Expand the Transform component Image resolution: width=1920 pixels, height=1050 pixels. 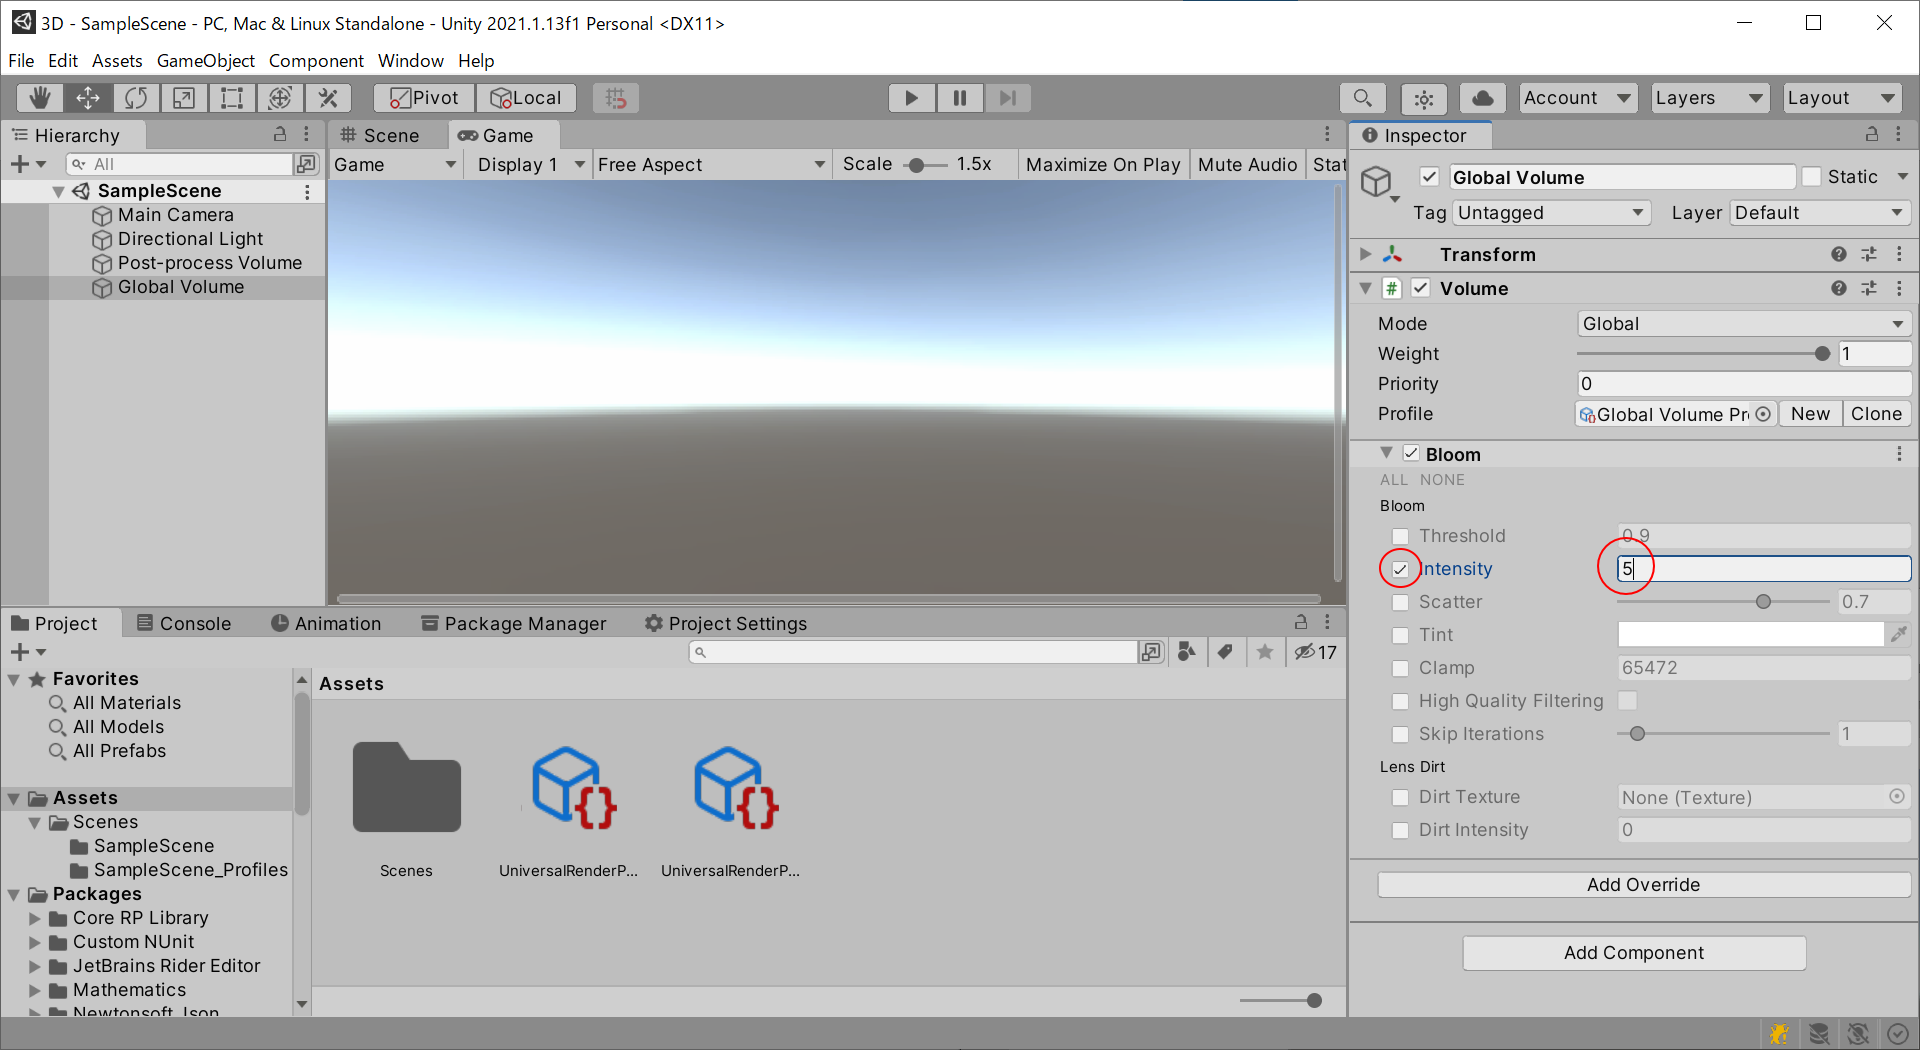point(1365,255)
